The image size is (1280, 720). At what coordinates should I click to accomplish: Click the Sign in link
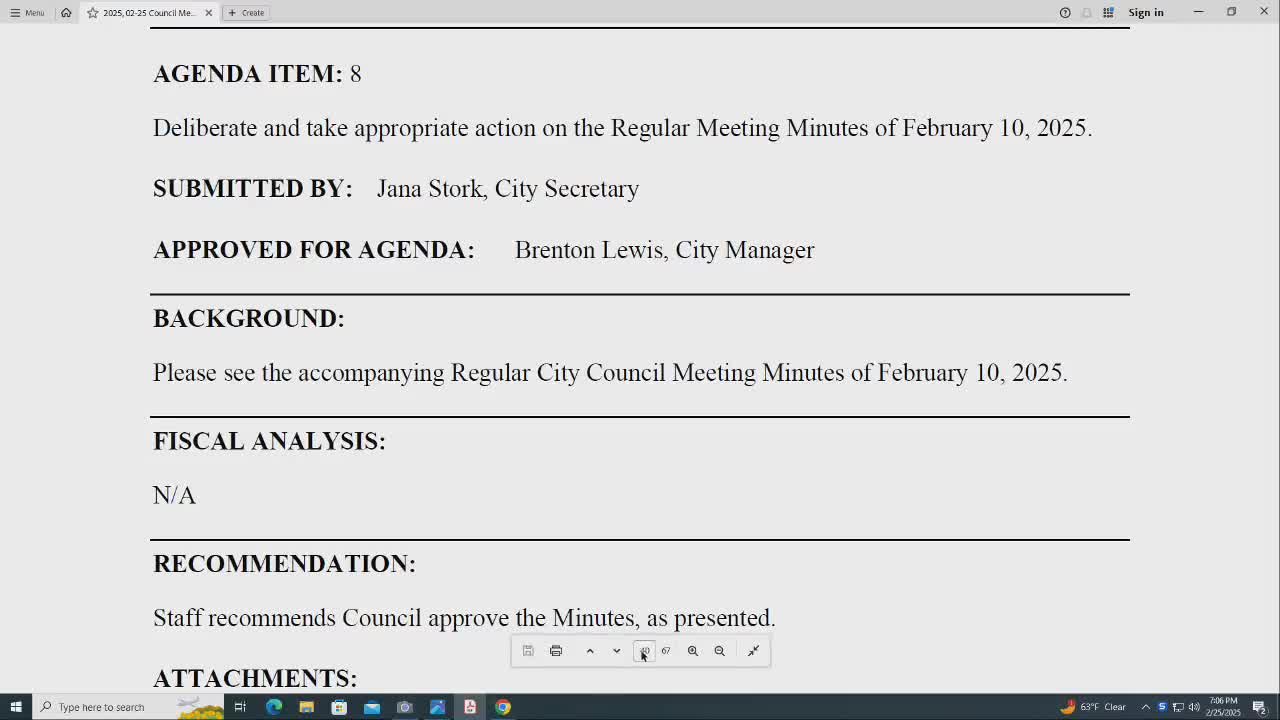(x=1146, y=13)
